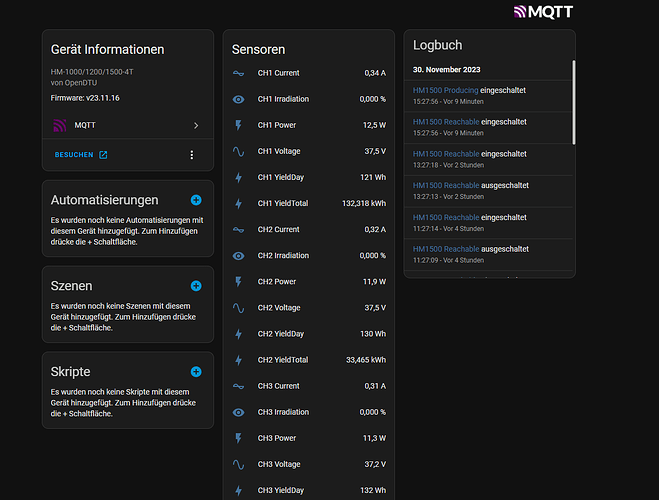Click the CH1 YieldTotal lightning icon

pos(238,203)
